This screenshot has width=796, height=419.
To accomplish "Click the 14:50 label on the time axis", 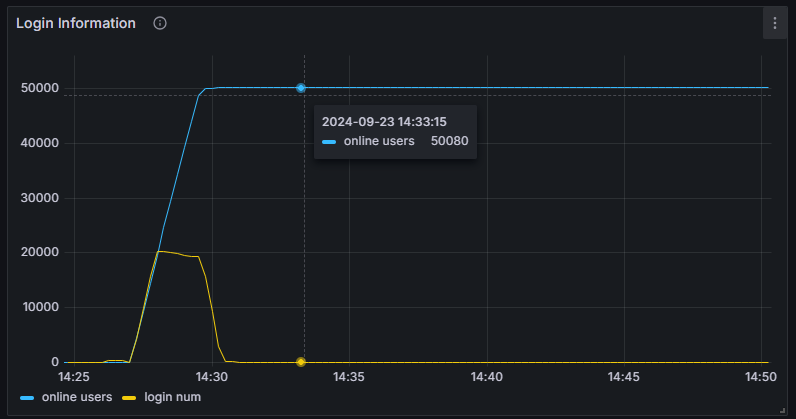I will (x=761, y=378).
